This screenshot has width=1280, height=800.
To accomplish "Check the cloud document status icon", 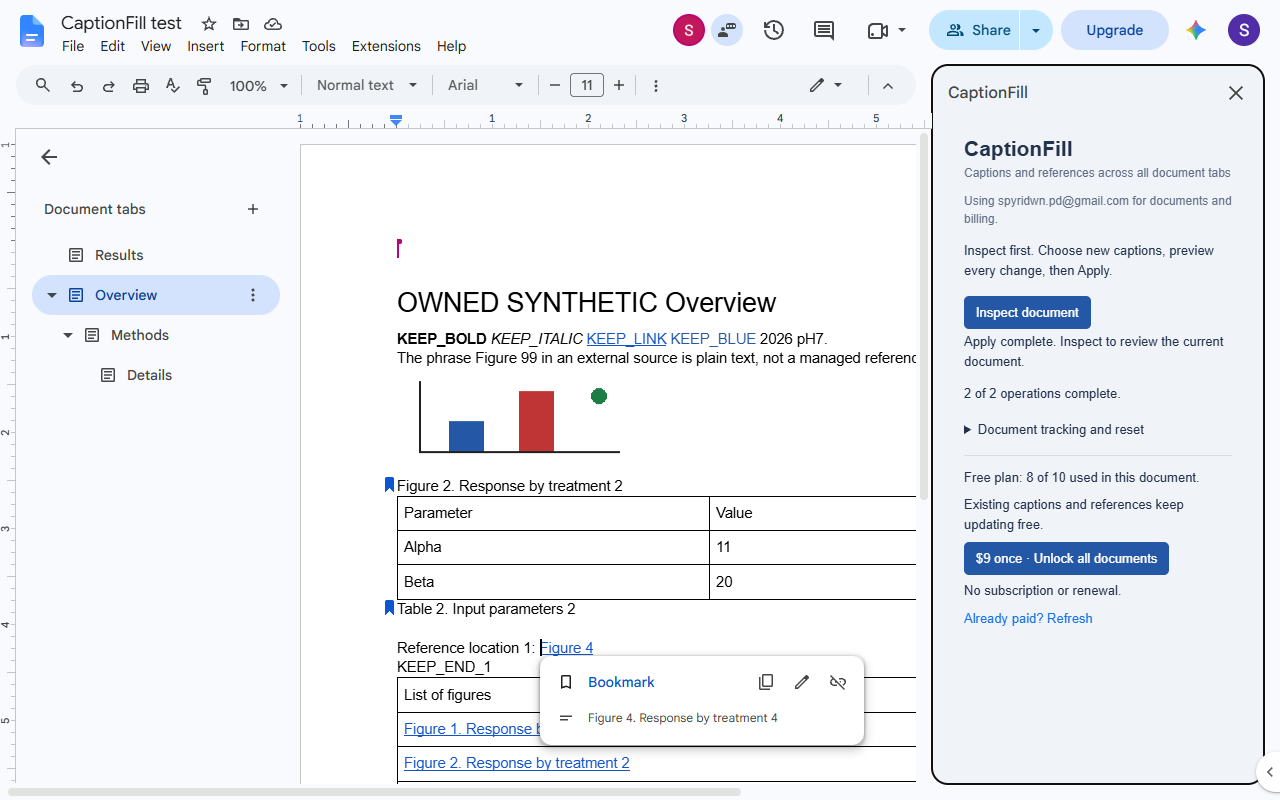I will 273,24.
